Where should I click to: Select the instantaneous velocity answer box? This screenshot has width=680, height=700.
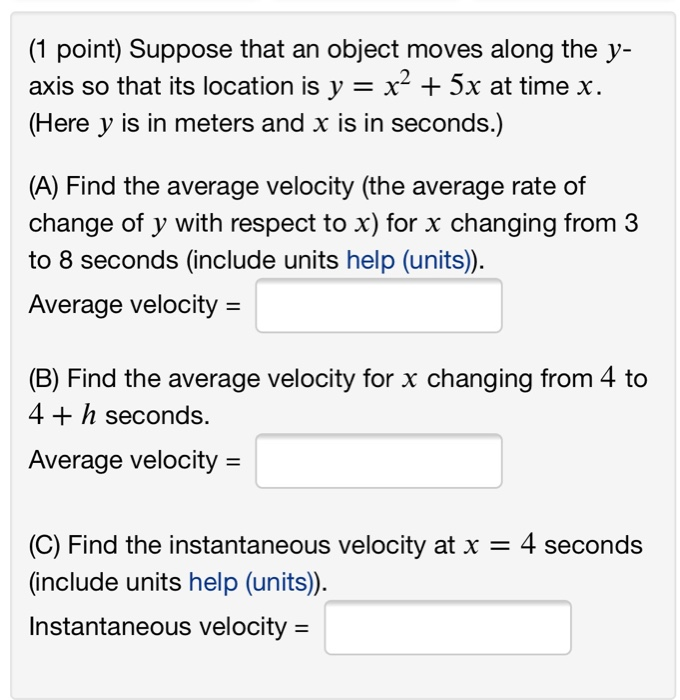pos(448,628)
